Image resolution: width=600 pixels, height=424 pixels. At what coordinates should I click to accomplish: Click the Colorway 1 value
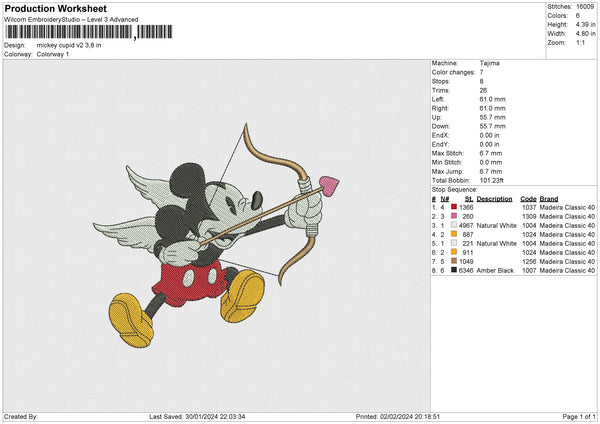click(53, 54)
